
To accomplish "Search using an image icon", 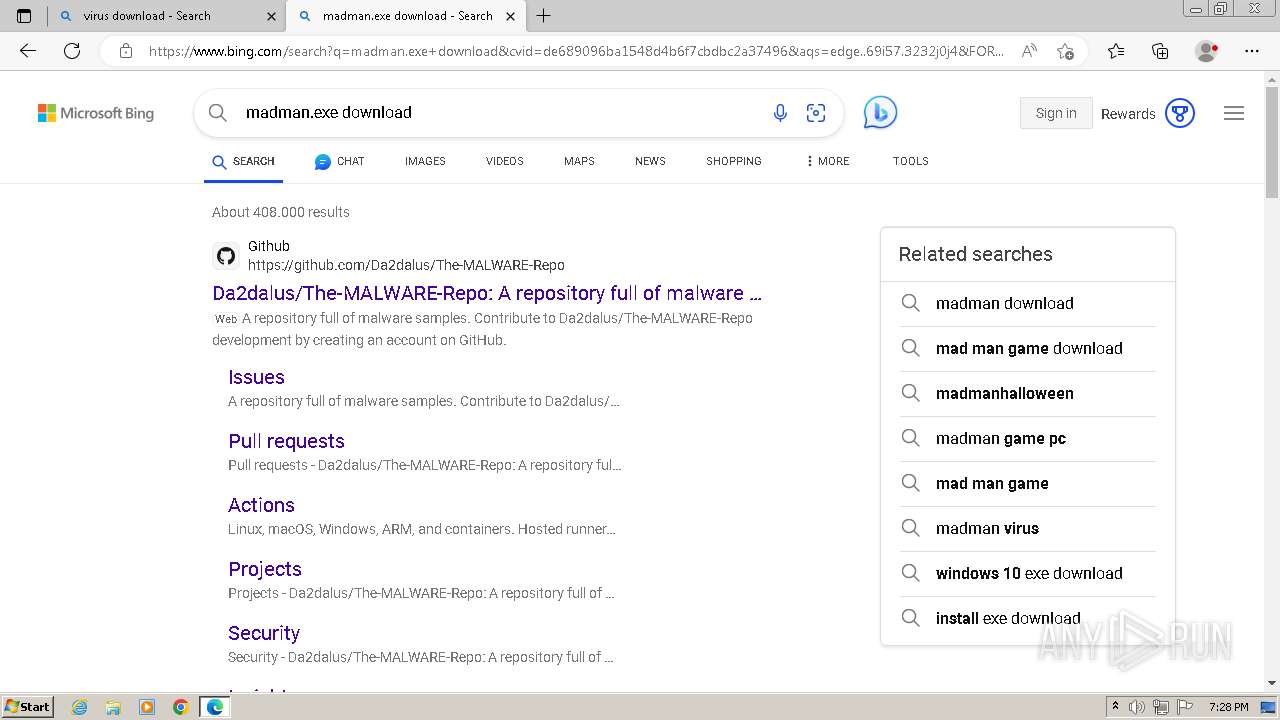I will (816, 113).
